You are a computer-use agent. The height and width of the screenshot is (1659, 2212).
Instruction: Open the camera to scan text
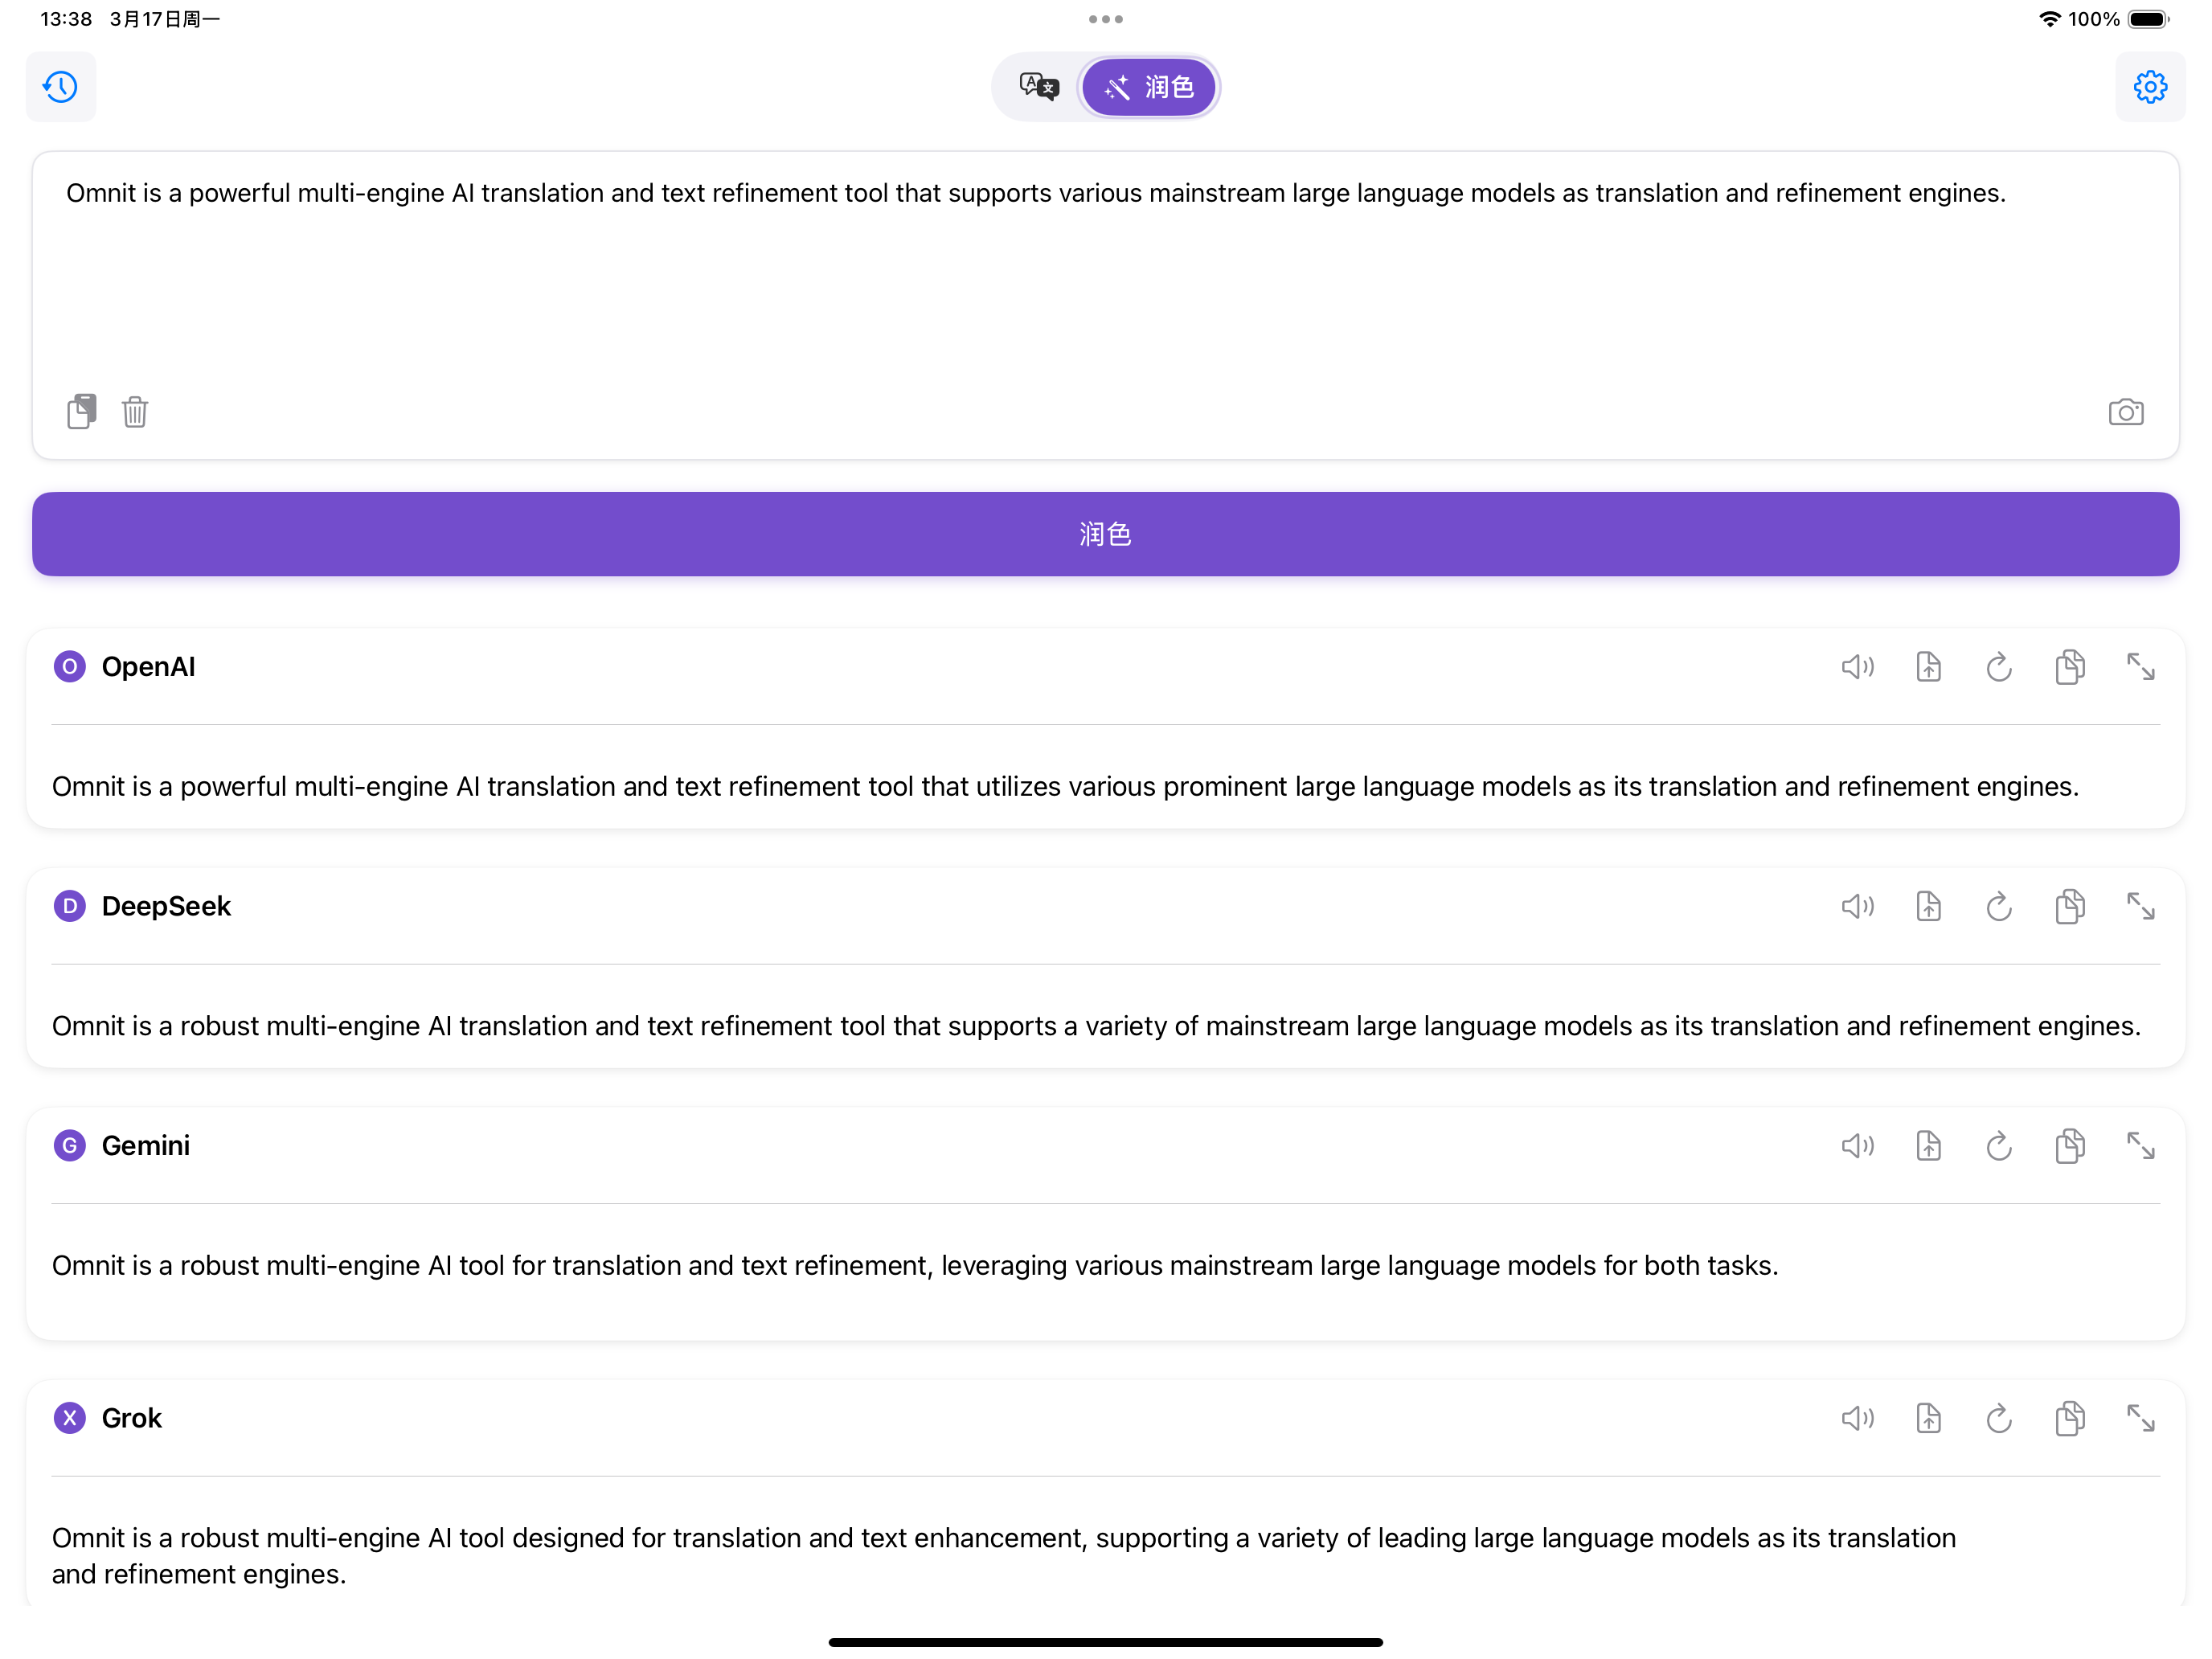(2125, 412)
